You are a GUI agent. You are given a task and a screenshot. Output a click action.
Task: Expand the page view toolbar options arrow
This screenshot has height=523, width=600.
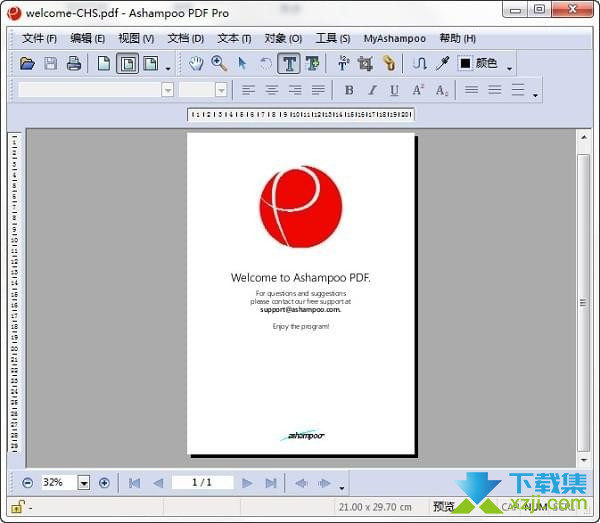coord(168,68)
